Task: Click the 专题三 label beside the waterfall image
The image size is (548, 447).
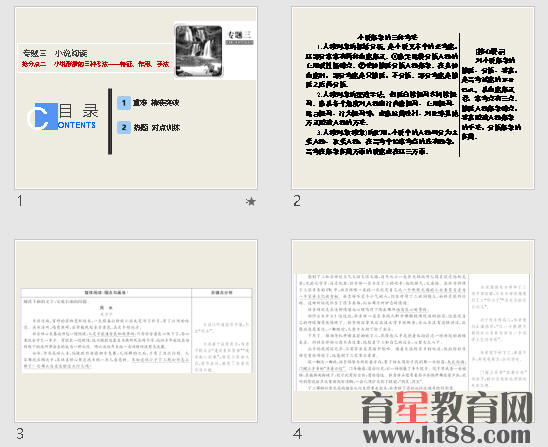Action: 239,35
